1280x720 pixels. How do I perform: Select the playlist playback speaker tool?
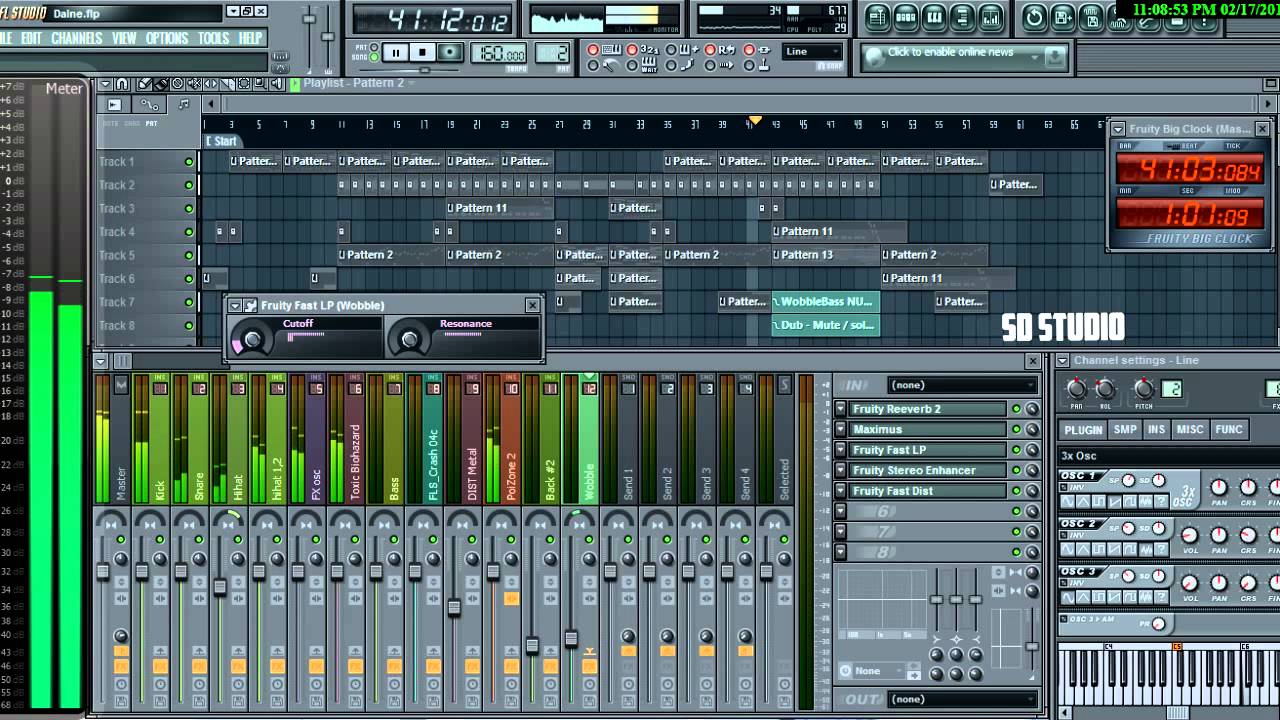(x=276, y=84)
